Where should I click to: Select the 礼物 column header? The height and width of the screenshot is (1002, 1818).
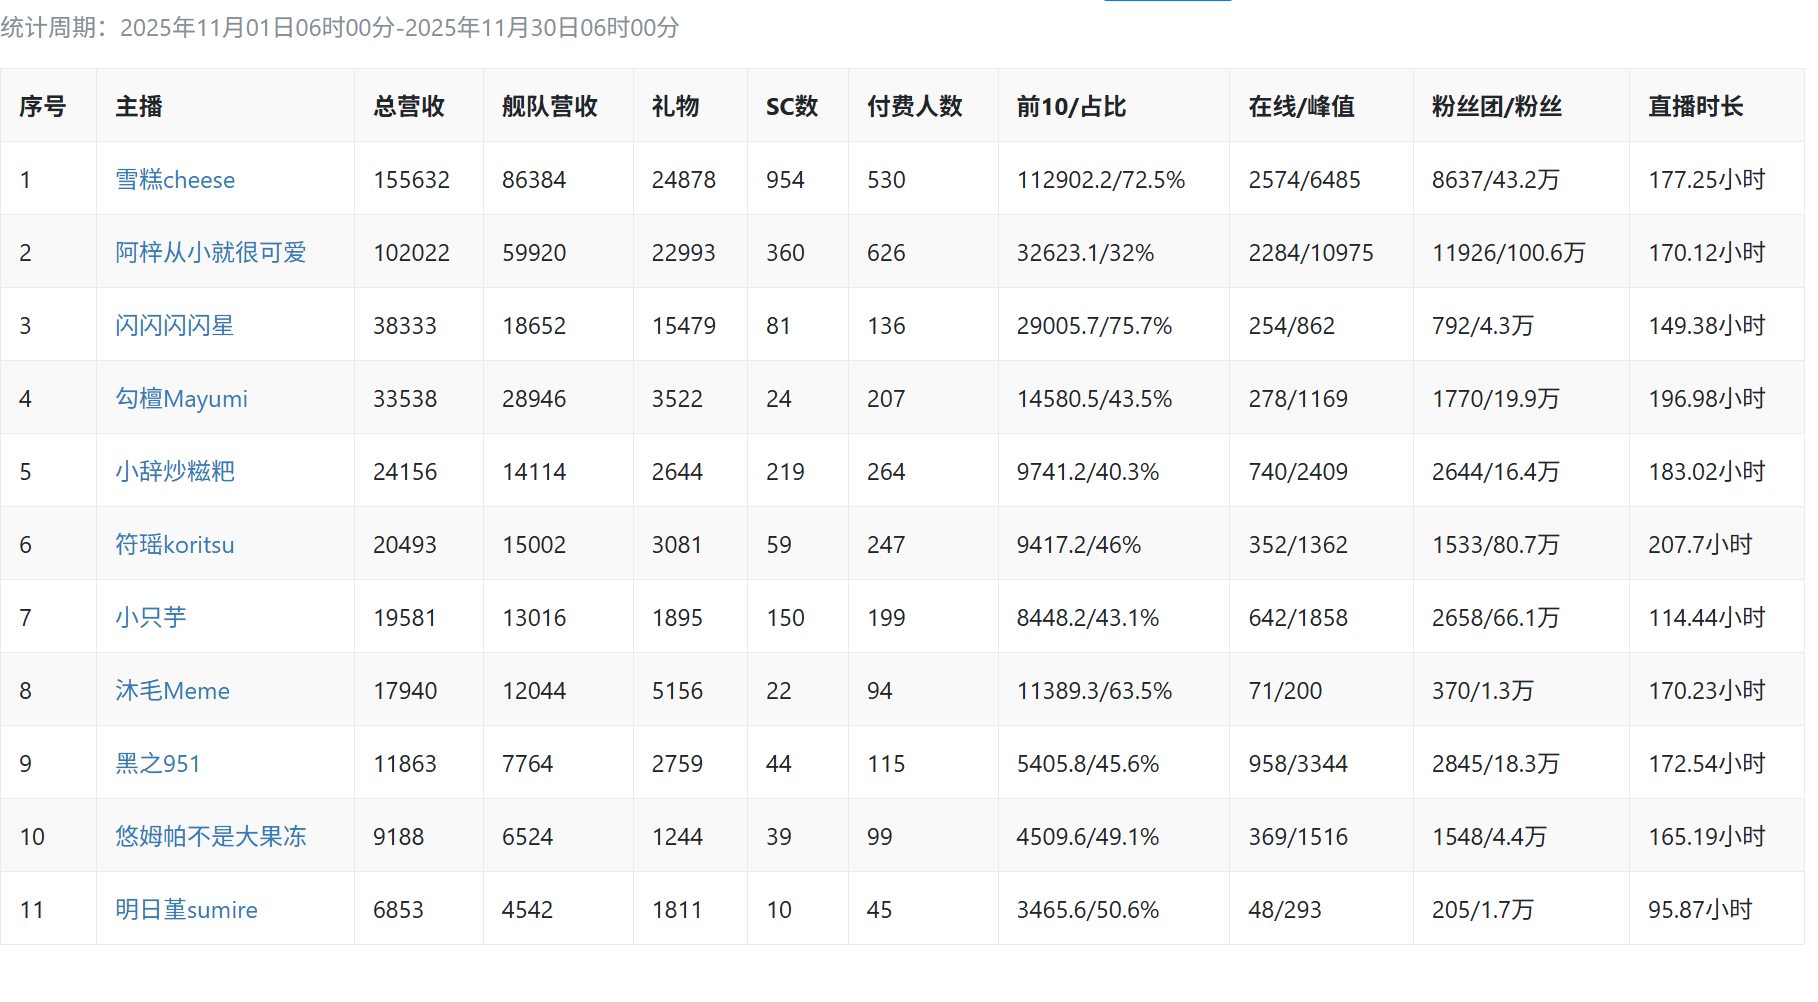pyautogui.click(x=675, y=106)
